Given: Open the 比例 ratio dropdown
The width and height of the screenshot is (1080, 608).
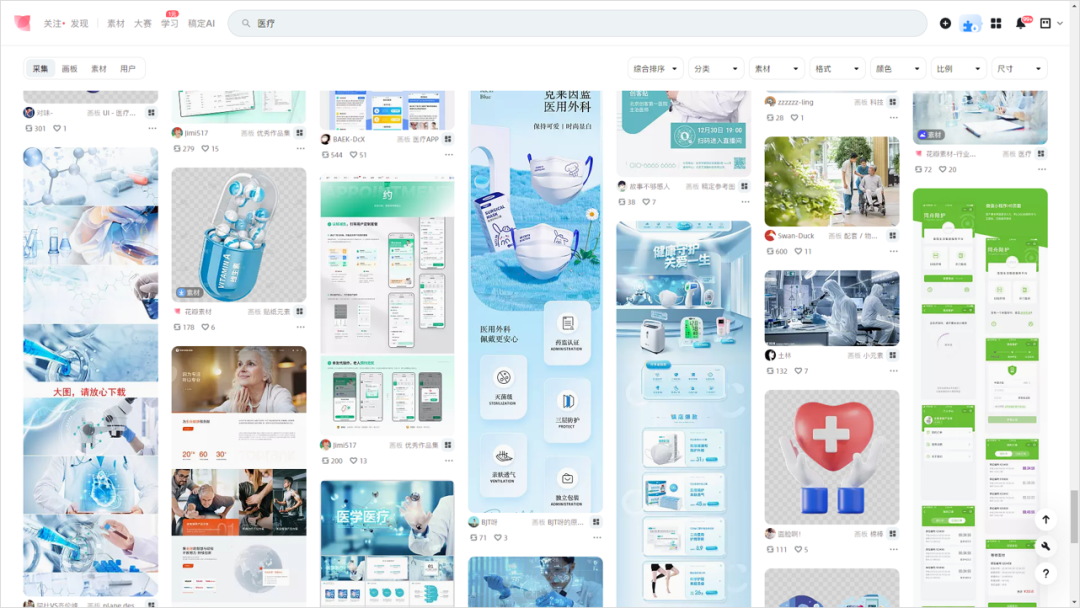Looking at the screenshot, I should (958, 69).
